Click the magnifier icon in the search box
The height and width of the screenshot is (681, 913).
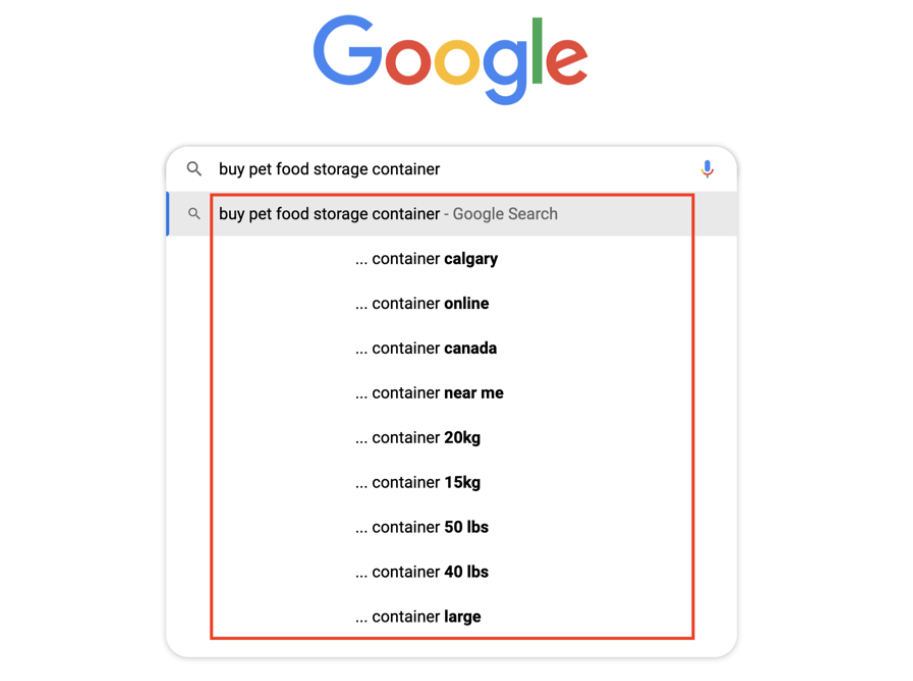point(194,169)
